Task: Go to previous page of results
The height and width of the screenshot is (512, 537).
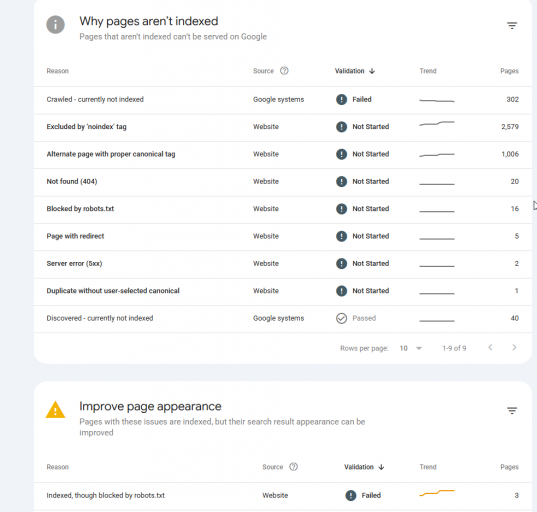Action: (x=490, y=348)
